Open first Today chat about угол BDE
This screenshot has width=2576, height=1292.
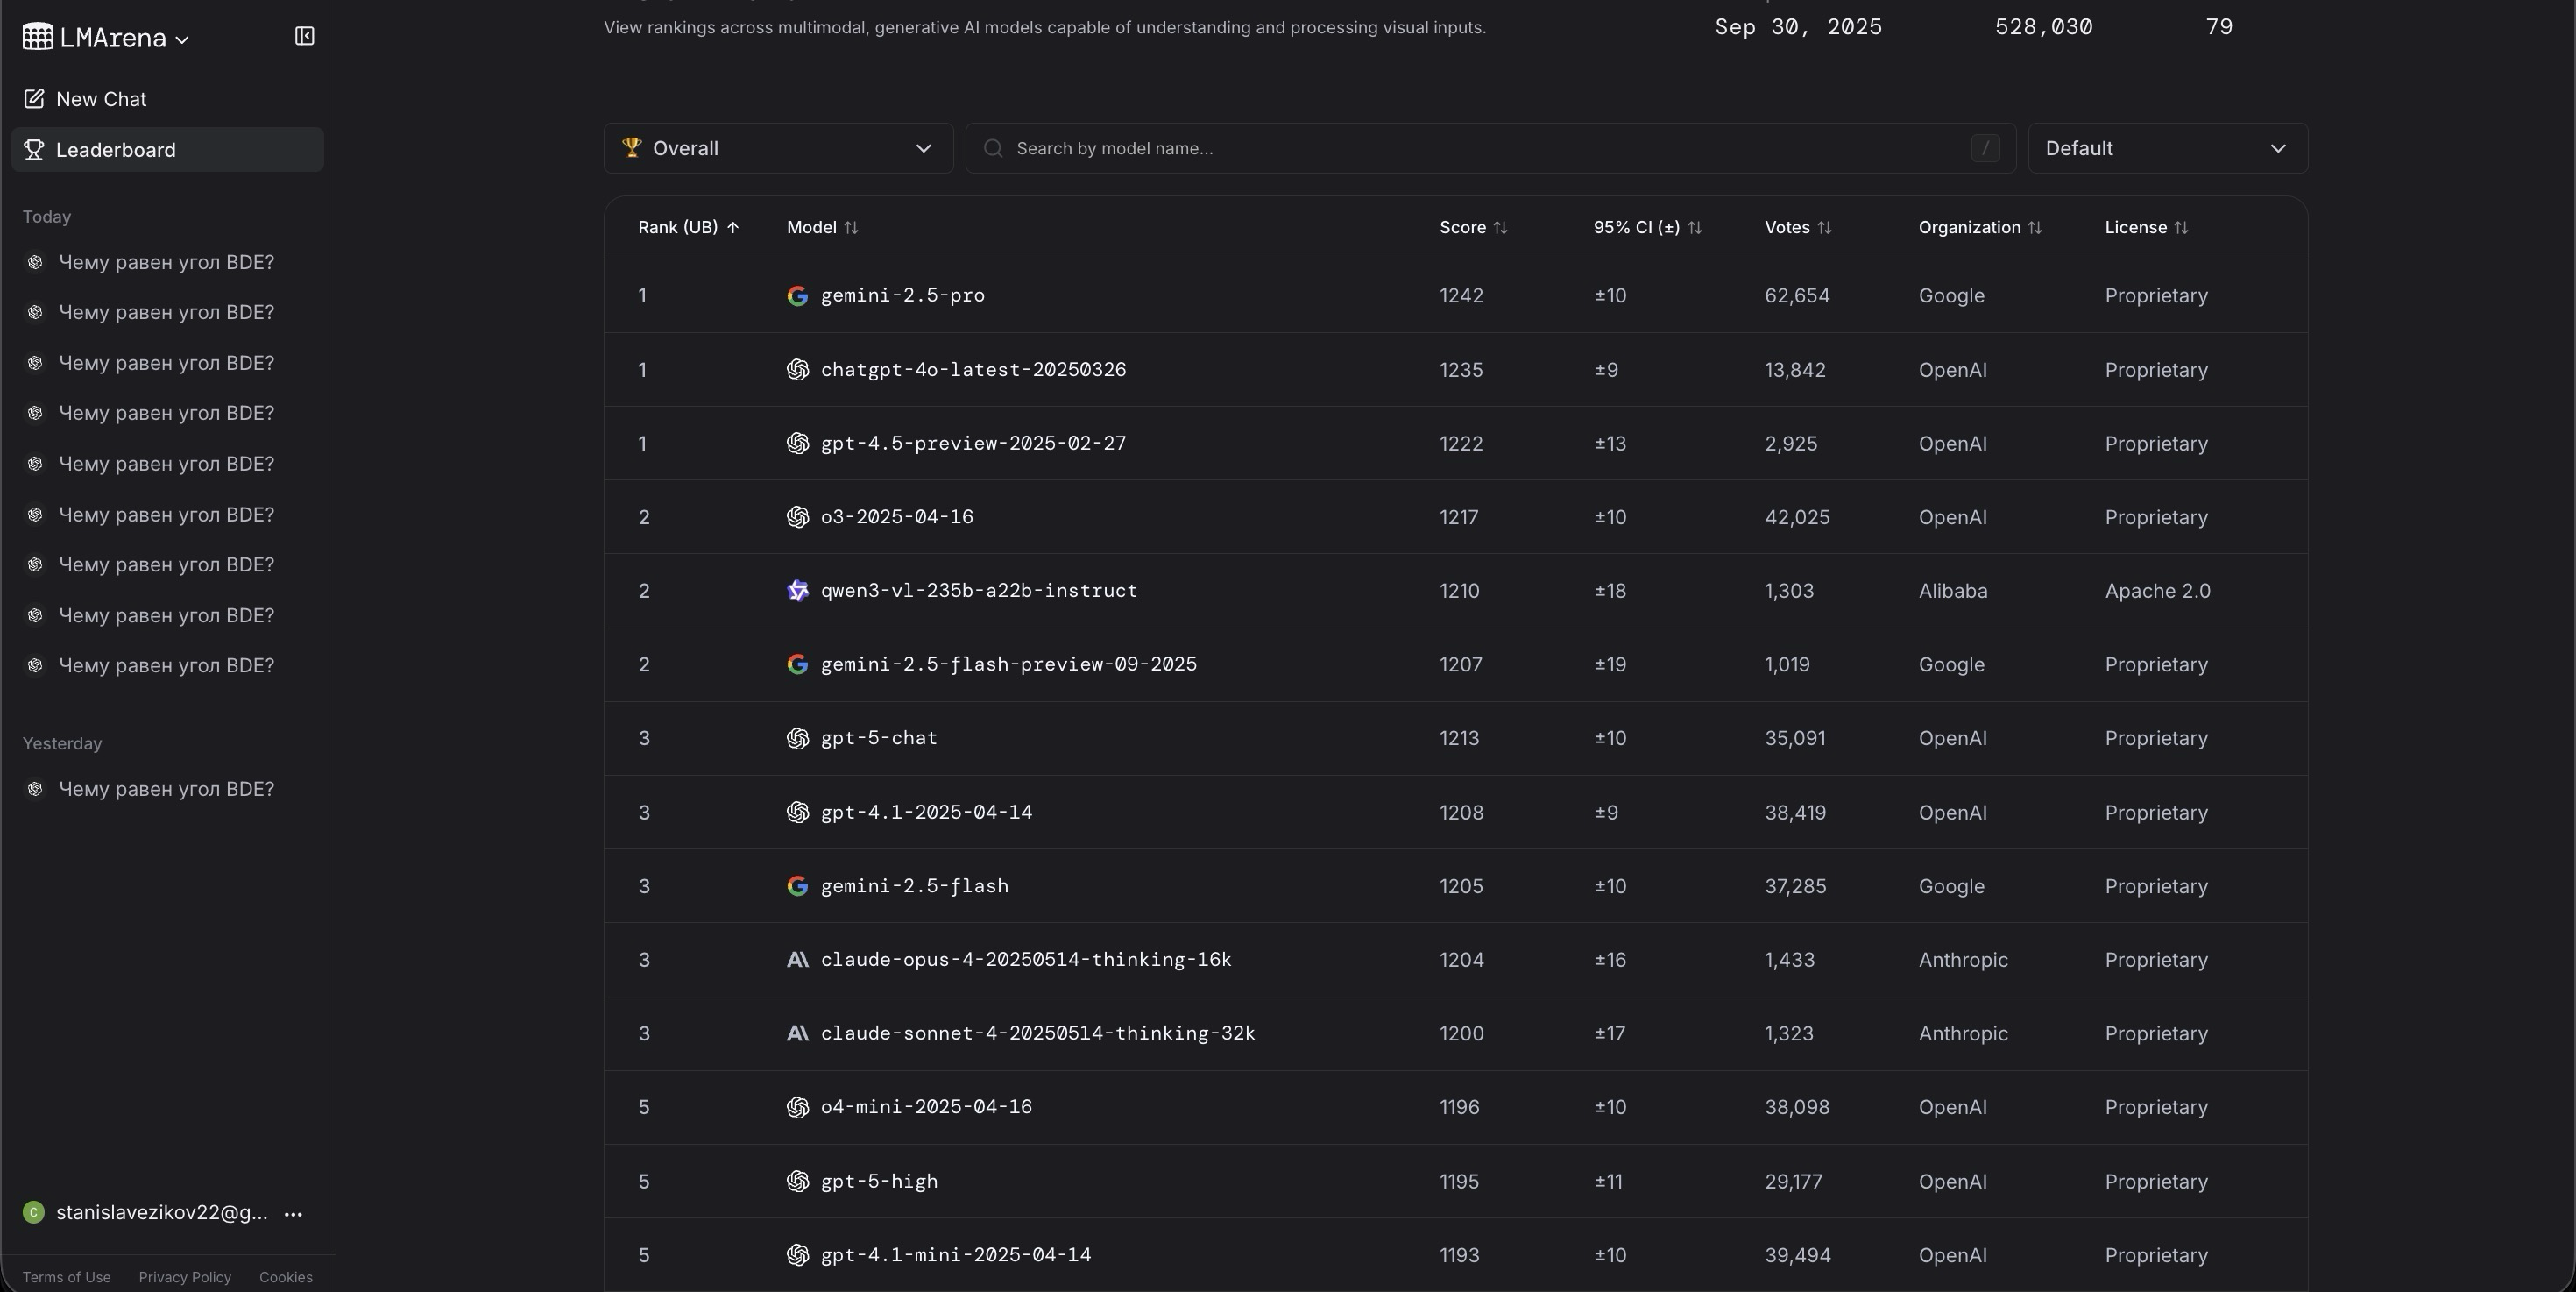click(166, 262)
